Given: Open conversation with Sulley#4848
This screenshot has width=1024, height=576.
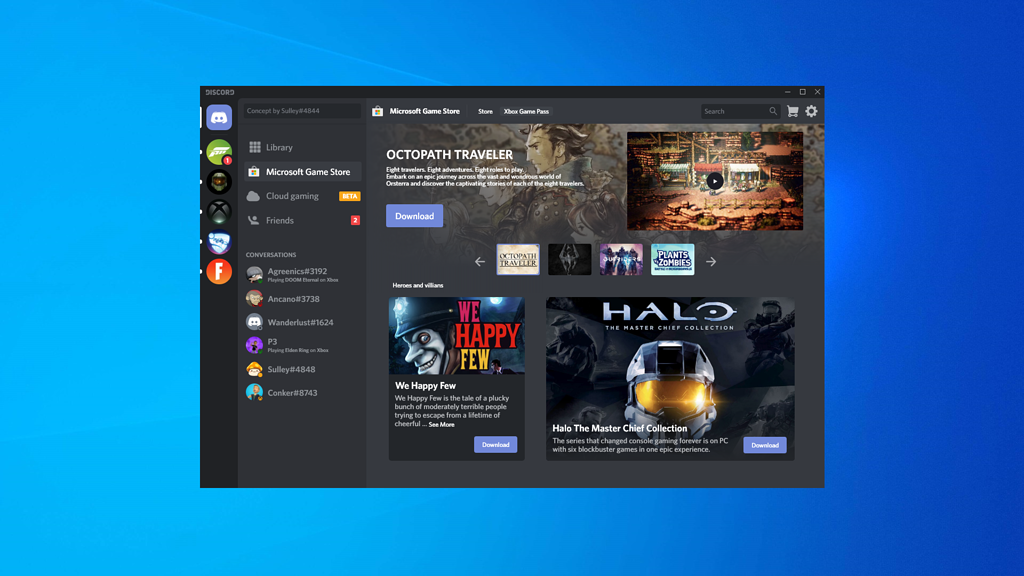Looking at the screenshot, I should 293,369.
